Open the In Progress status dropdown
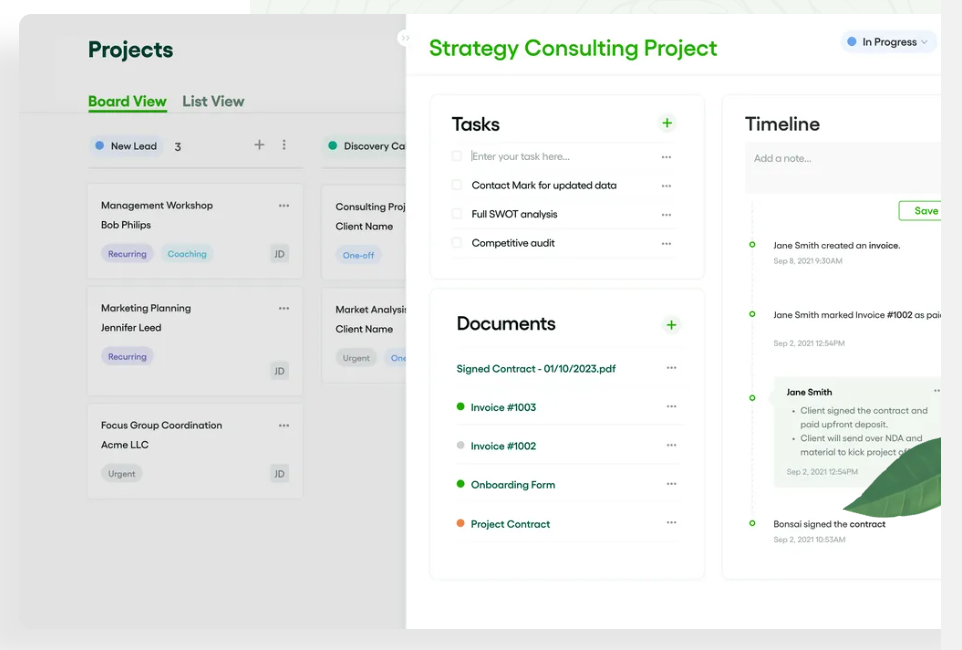The width and height of the screenshot is (962, 650). (x=887, y=41)
